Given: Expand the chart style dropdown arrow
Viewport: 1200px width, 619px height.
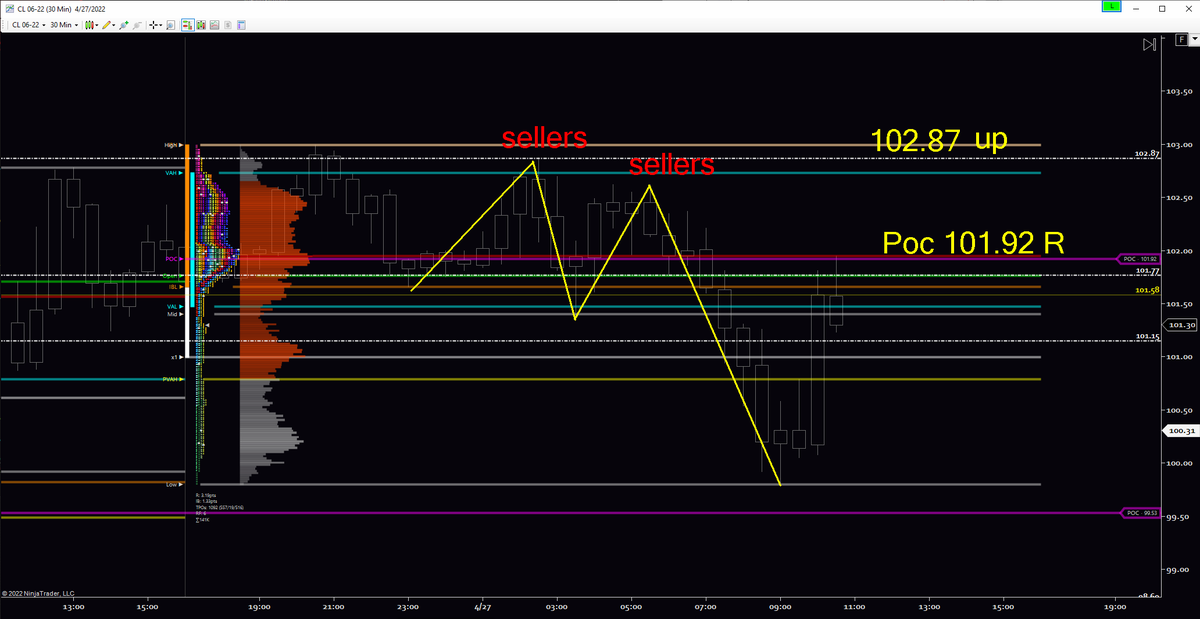Looking at the screenshot, I should [97, 25].
